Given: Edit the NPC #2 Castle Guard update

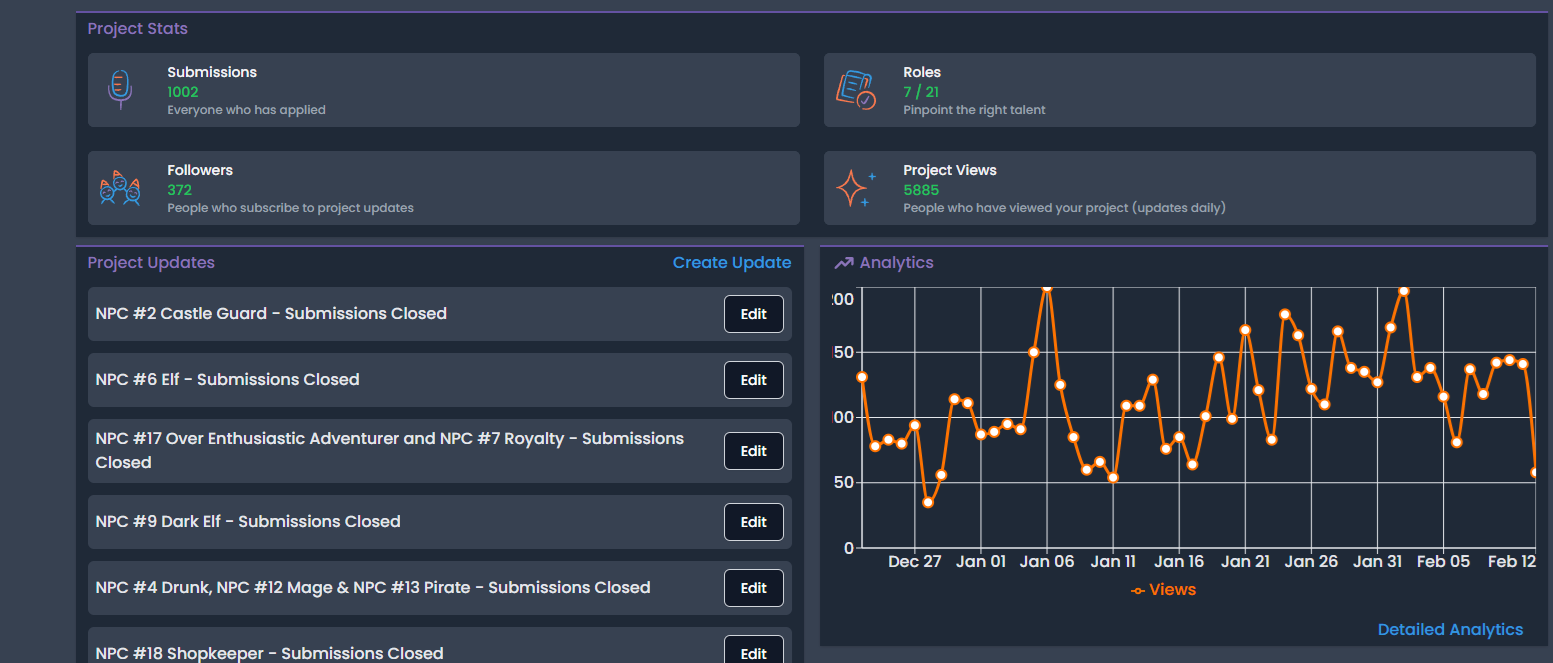Looking at the screenshot, I should click(x=753, y=314).
